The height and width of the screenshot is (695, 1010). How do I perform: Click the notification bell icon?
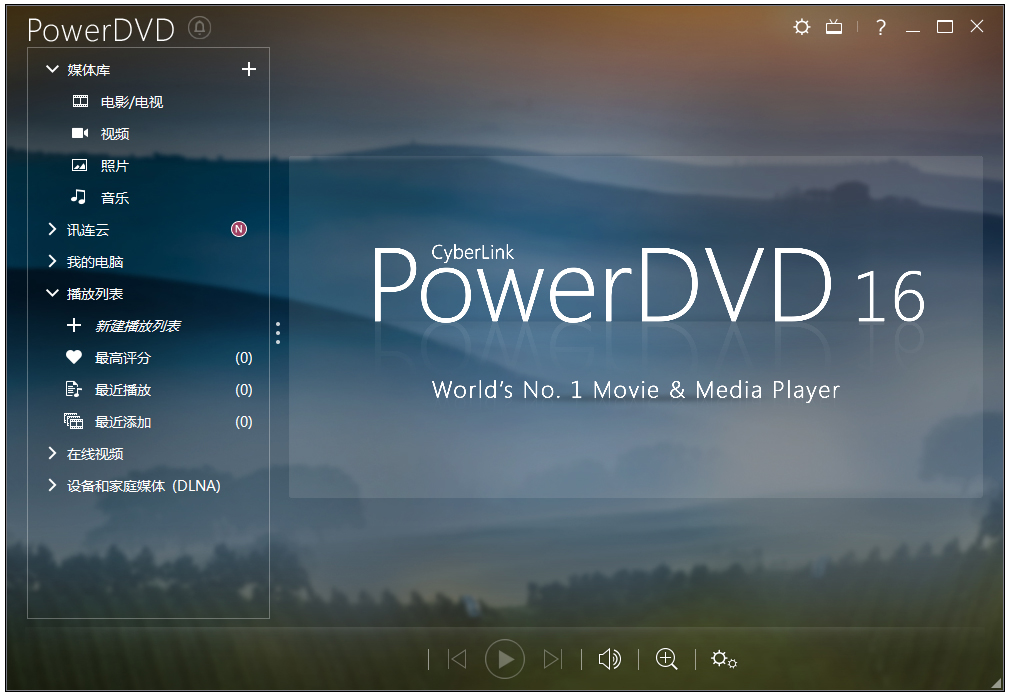coord(199,28)
